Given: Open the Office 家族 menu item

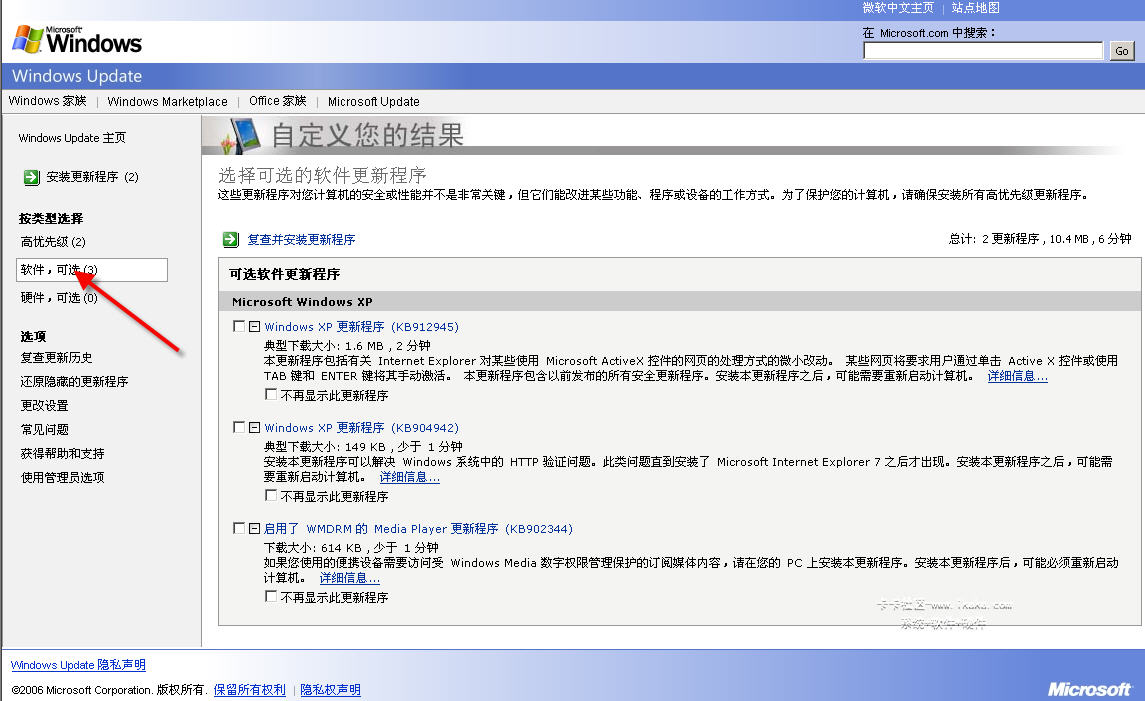Looking at the screenshot, I should (277, 101).
